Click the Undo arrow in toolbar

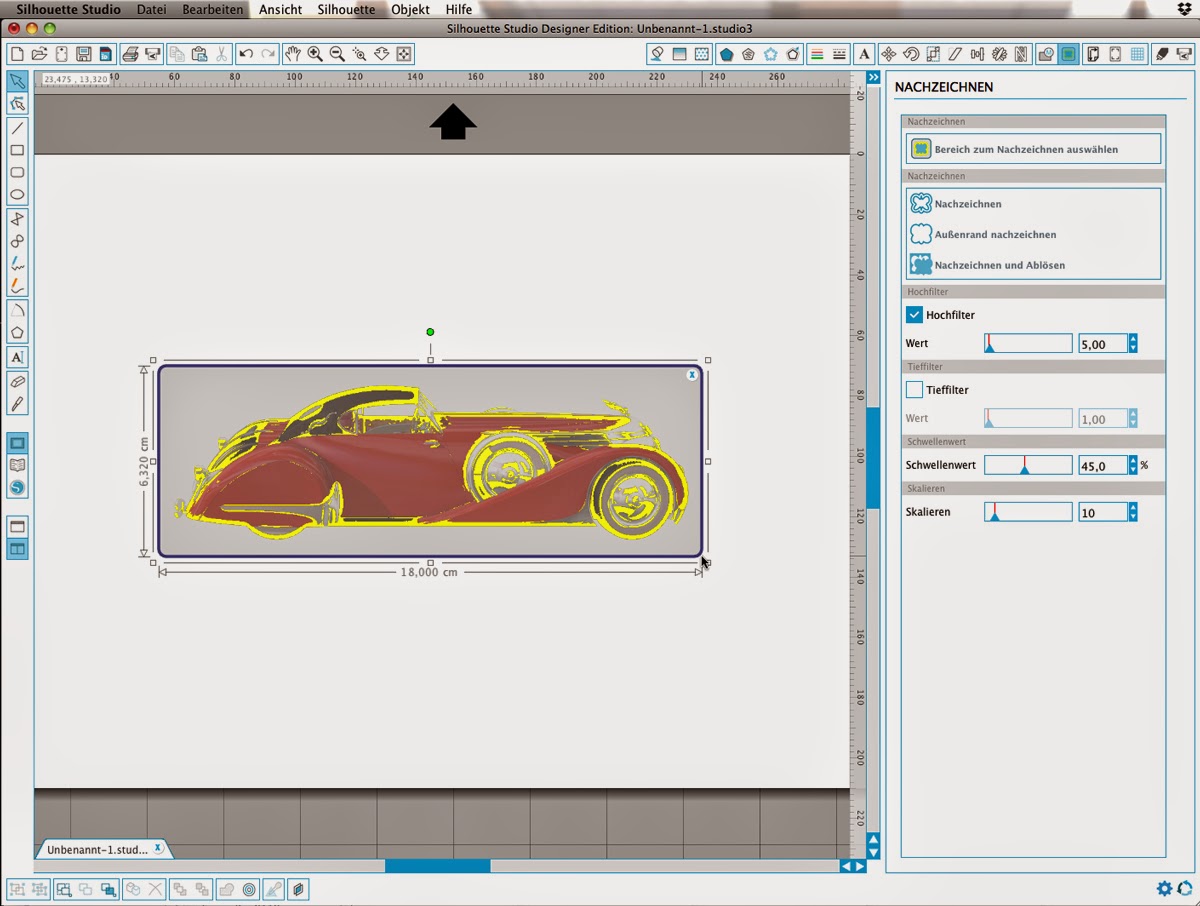(x=246, y=54)
